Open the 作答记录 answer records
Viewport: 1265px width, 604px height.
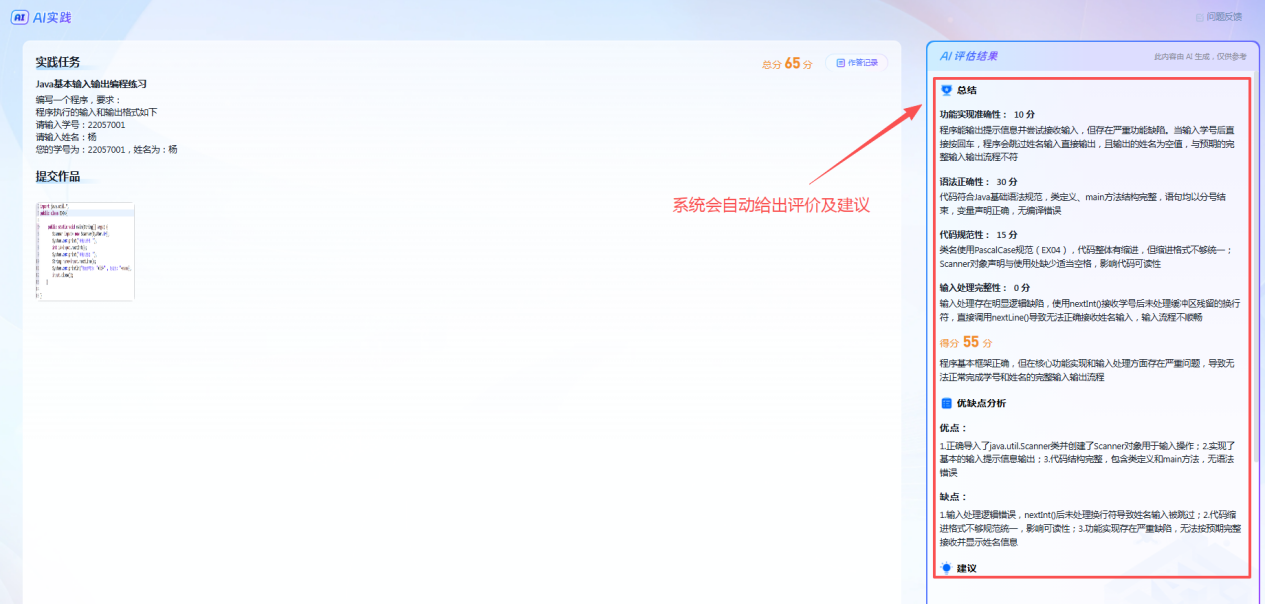(x=857, y=63)
